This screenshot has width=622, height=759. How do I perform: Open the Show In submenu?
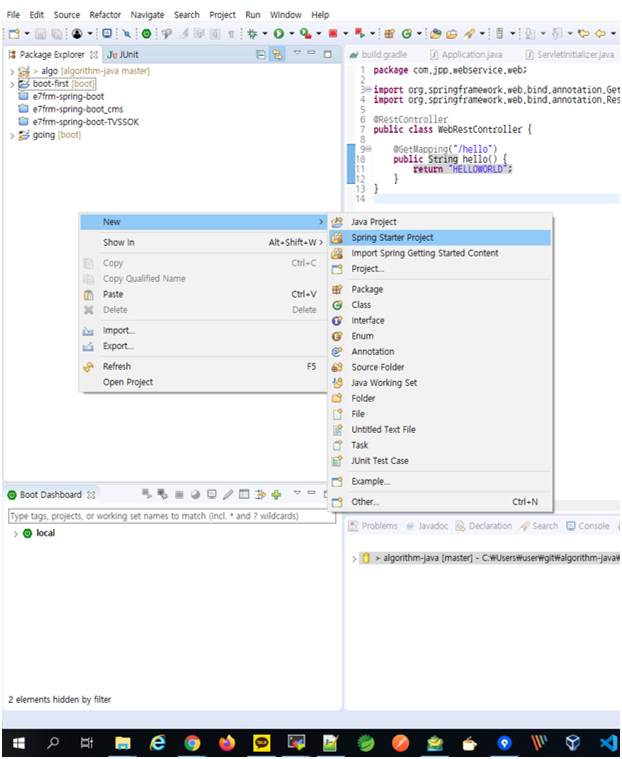[x=203, y=242]
